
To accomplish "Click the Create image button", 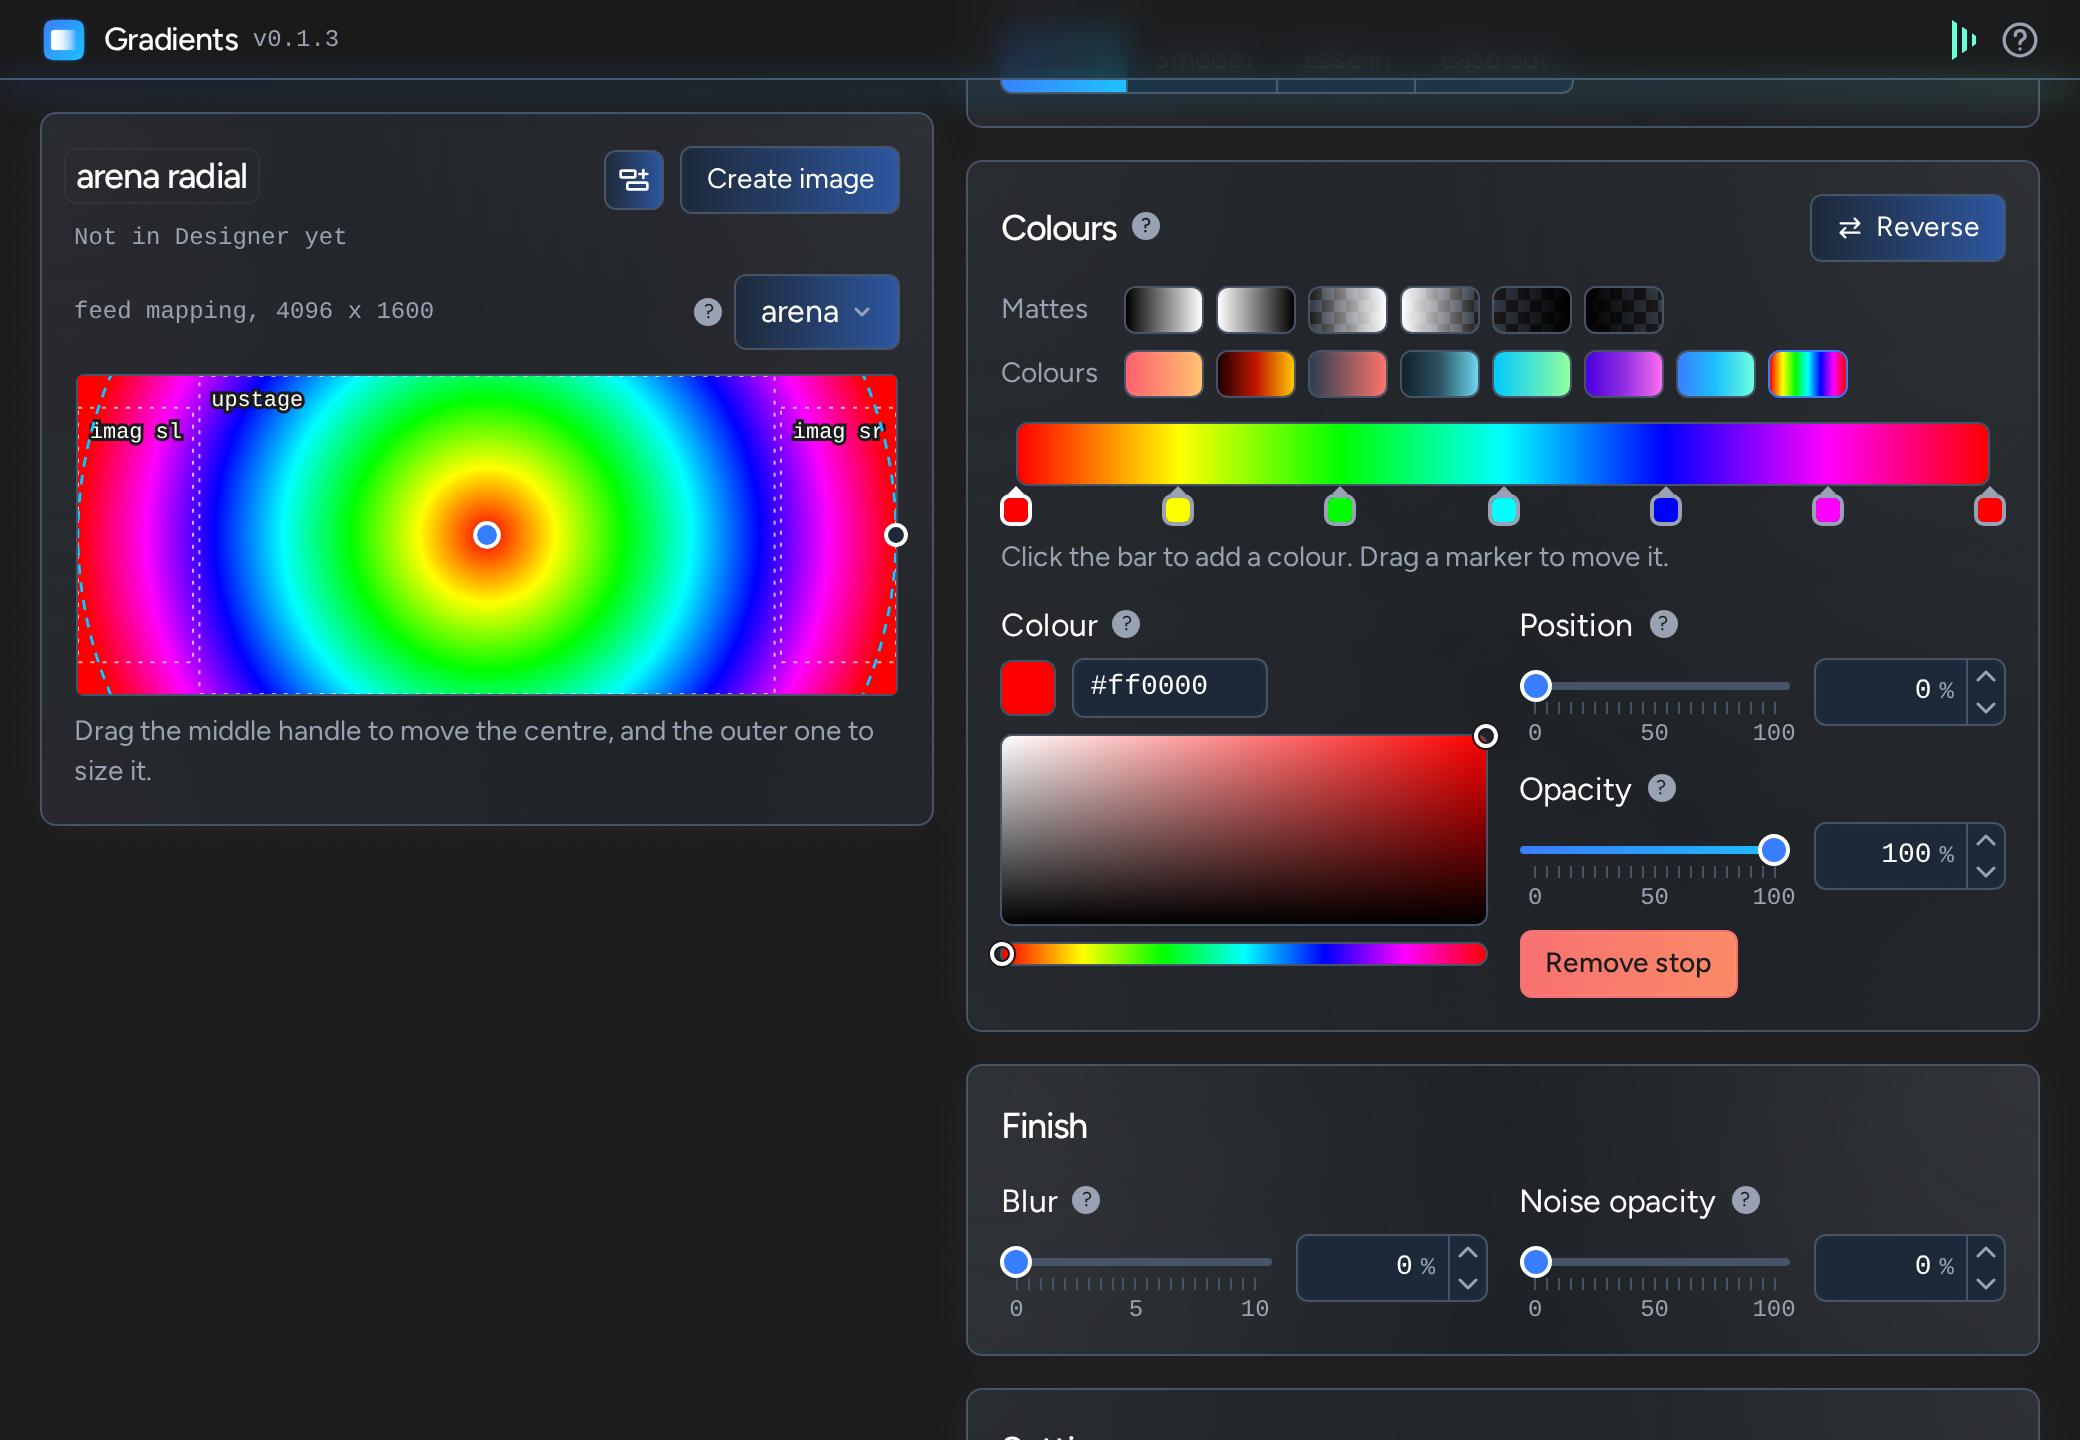I will [790, 180].
